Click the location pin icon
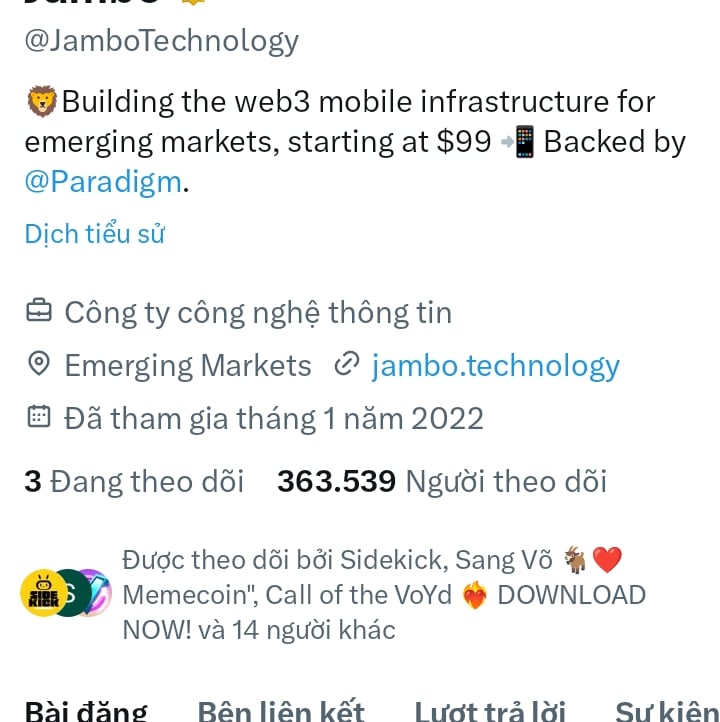Image resolution: width=720 pixels, height=722 pixels. (39, 364)
